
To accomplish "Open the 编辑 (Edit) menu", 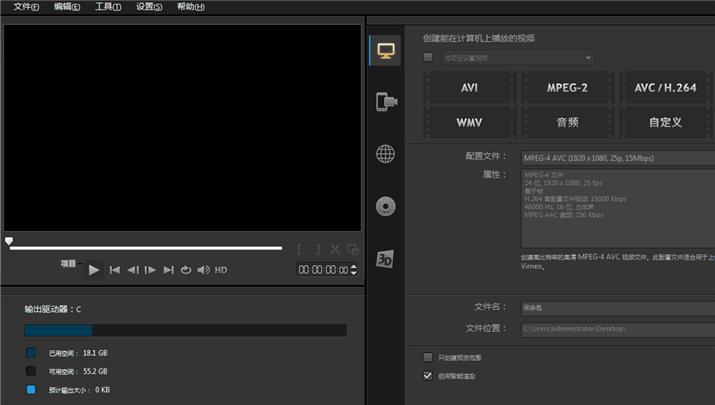I will 67,7.
